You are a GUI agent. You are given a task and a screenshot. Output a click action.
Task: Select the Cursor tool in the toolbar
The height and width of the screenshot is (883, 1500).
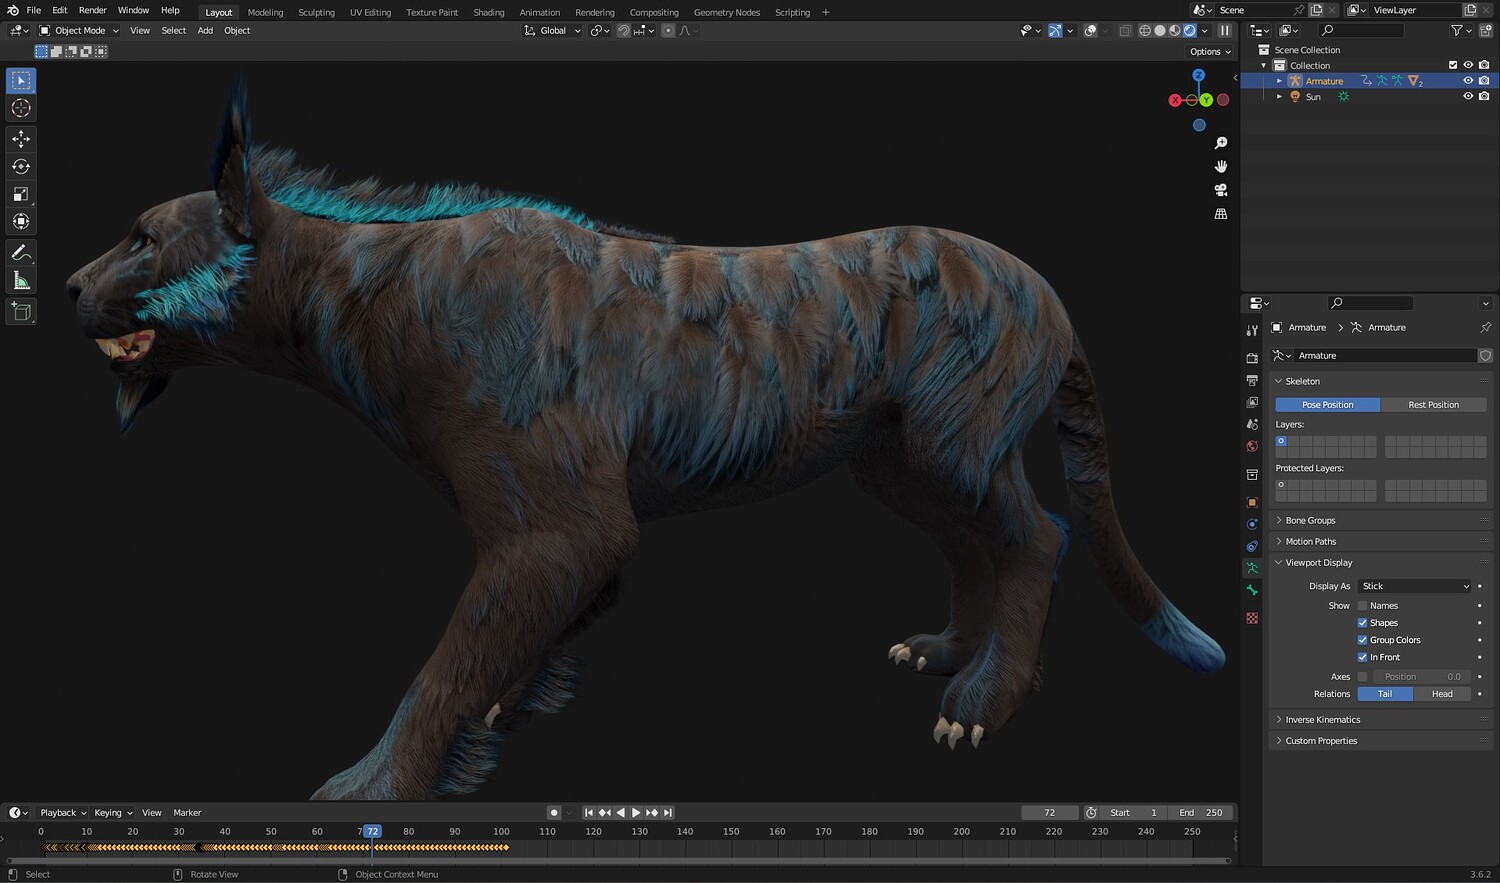coord(21,108)
